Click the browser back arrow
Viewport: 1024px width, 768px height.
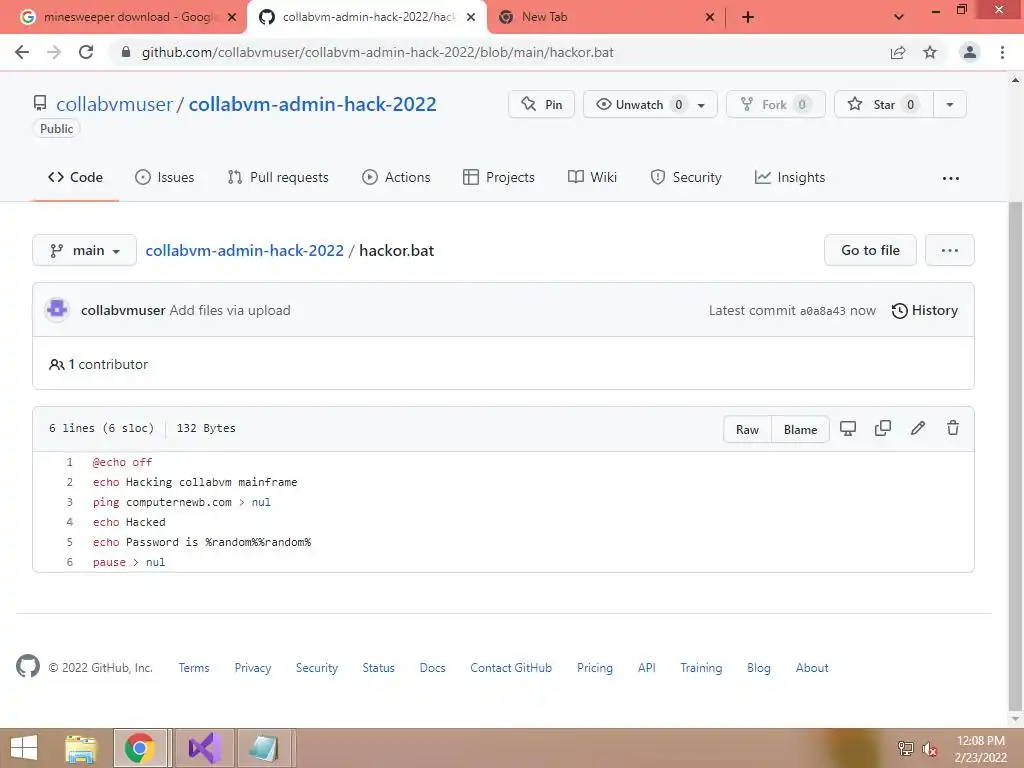click(x=22, y=52)
